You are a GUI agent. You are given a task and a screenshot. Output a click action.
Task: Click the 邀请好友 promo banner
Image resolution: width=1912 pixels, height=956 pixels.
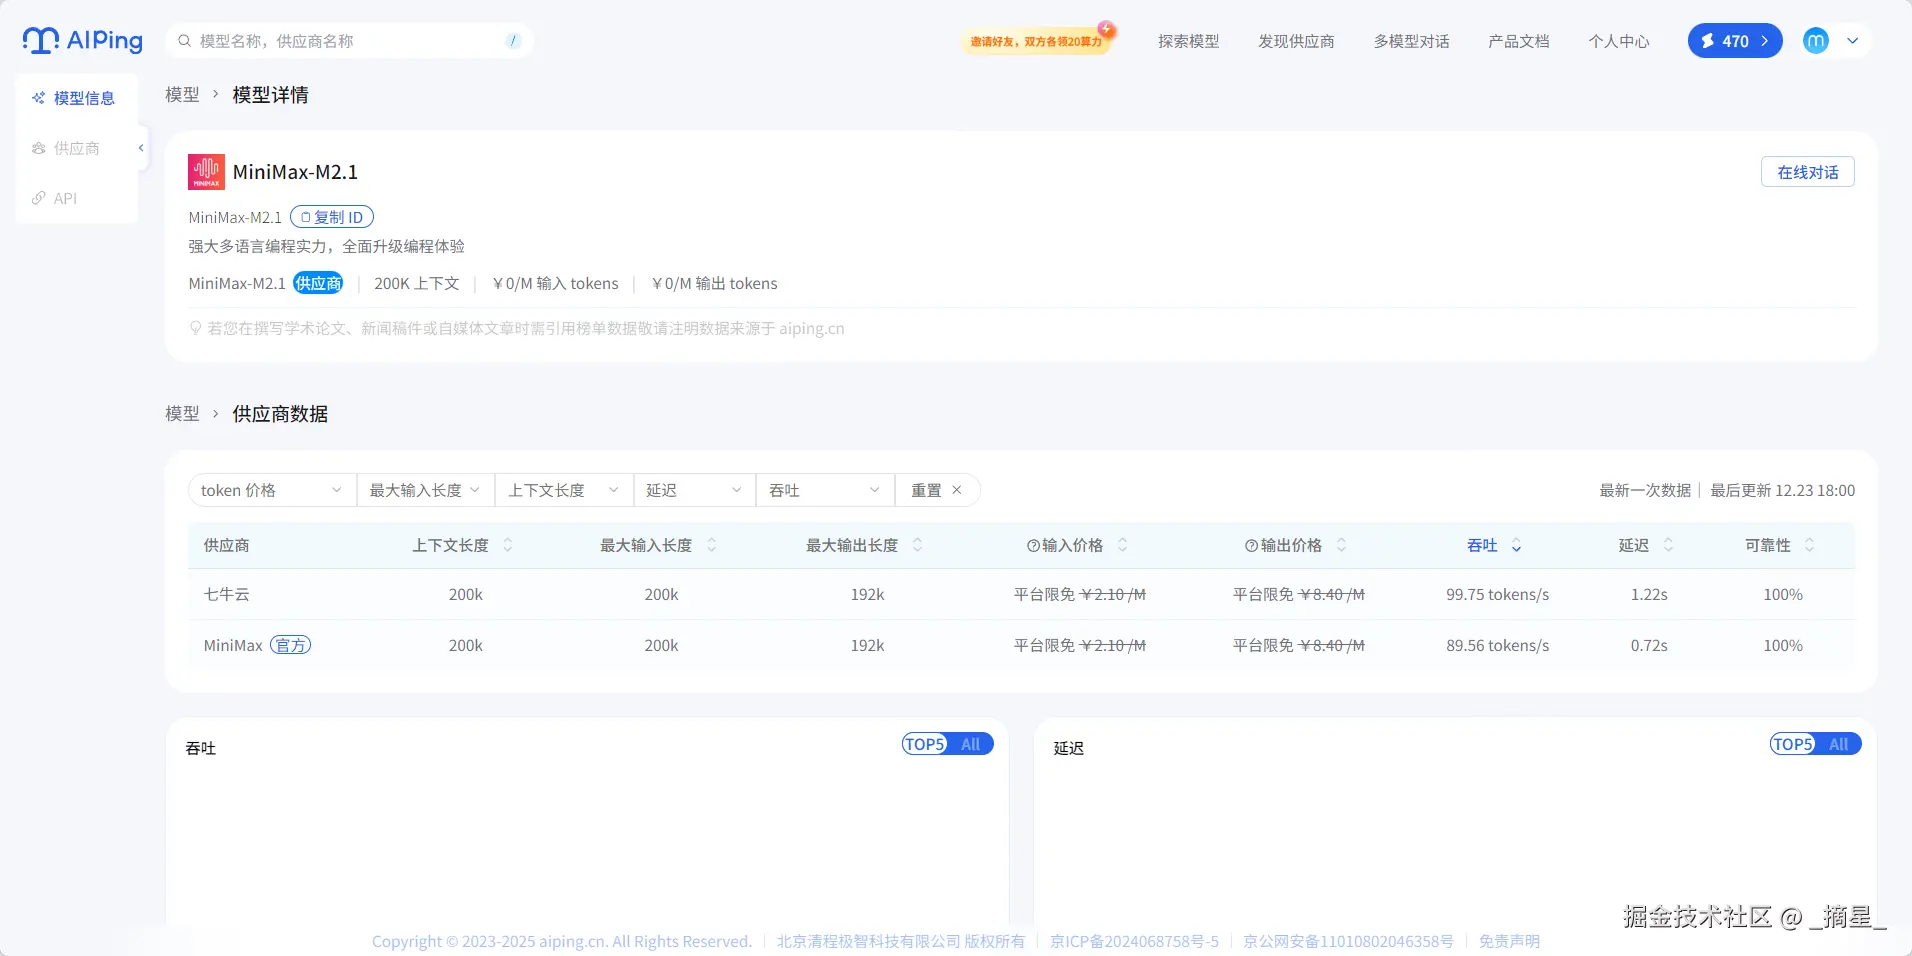pyautogui.click(x=1037, y=41)
